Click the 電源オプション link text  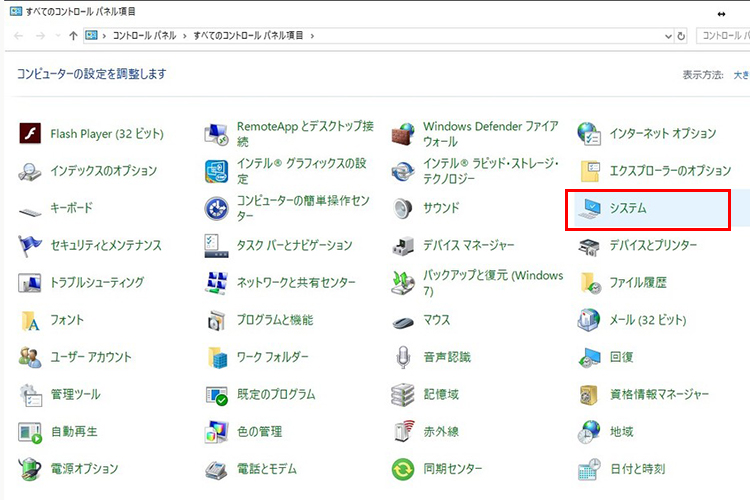[x=84, y=468]
